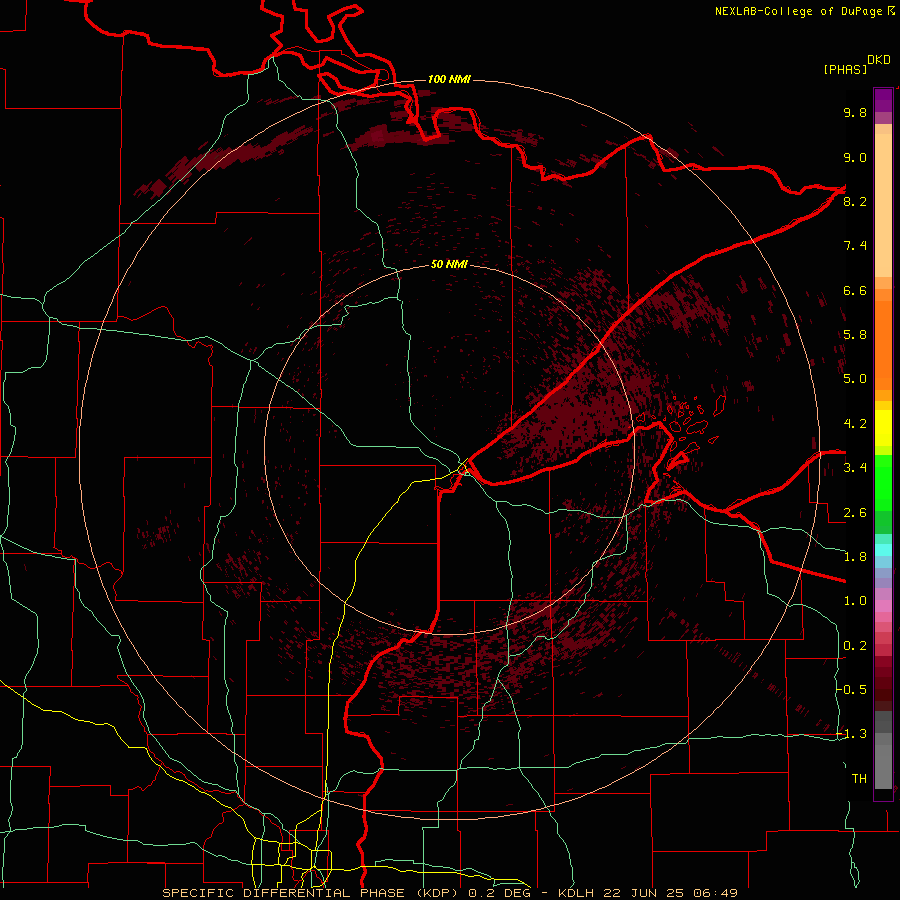Pick the dark red segment of the color bar

(883, 683)
